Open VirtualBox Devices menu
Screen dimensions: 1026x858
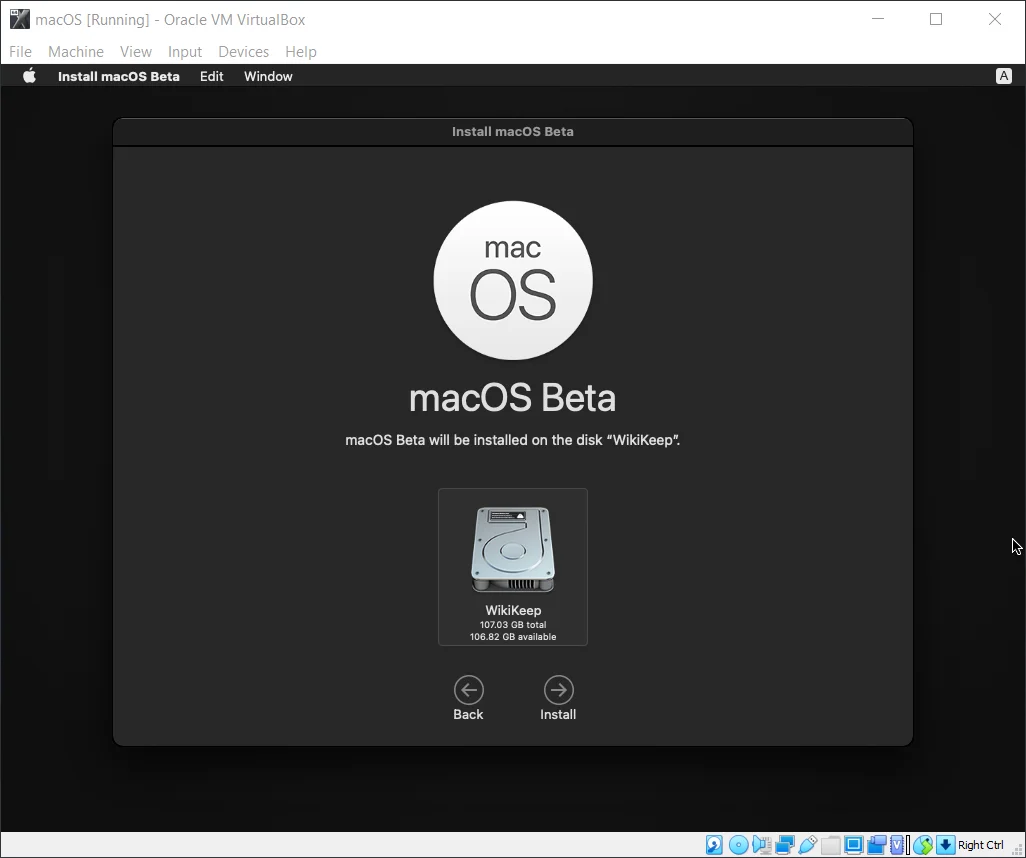tap(243, 52)
